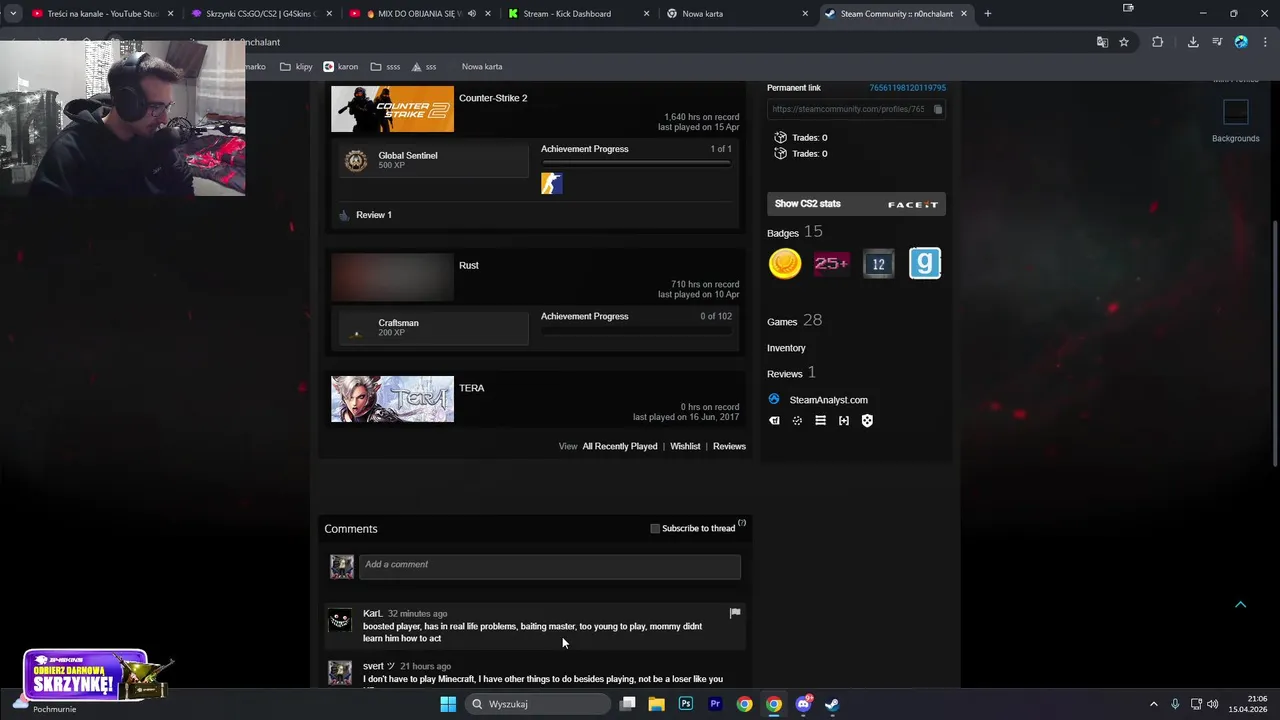This screenshot has height=720, width=1280.
Task: Report KarL's comment with the flag icon
Action: pyautogui.click(x=735, y=613)
